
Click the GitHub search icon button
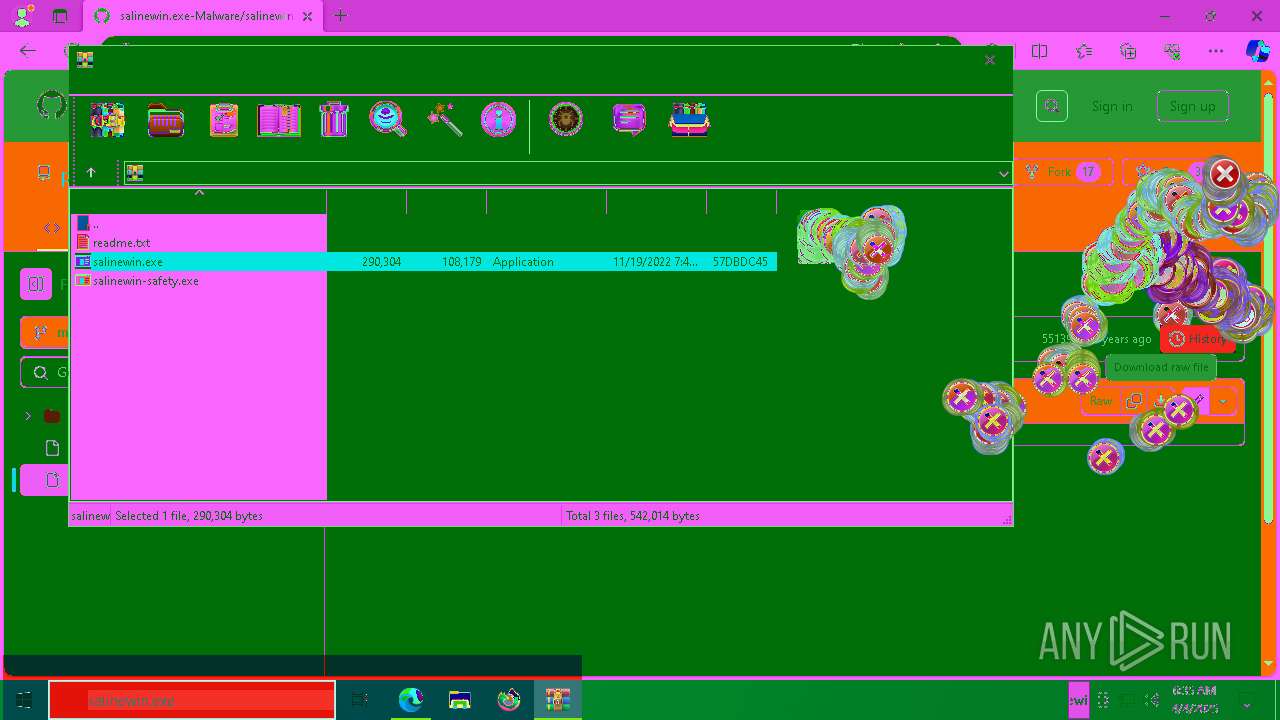coord(1052,106)
